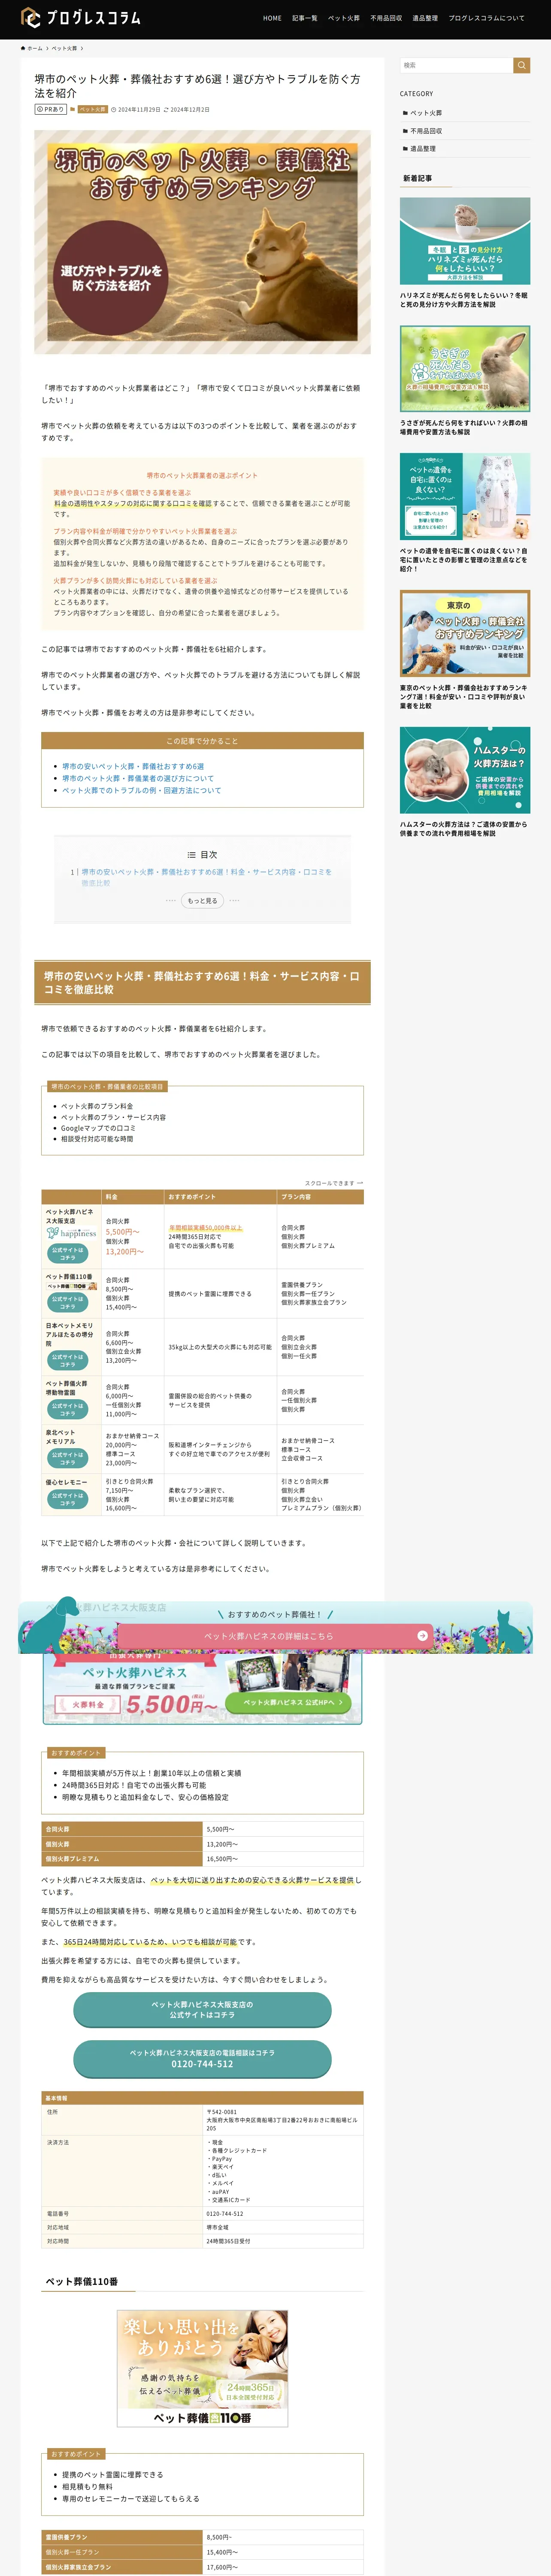Click the folder icon beside ペット火葬 category
551x2576 pixels.
405,113
